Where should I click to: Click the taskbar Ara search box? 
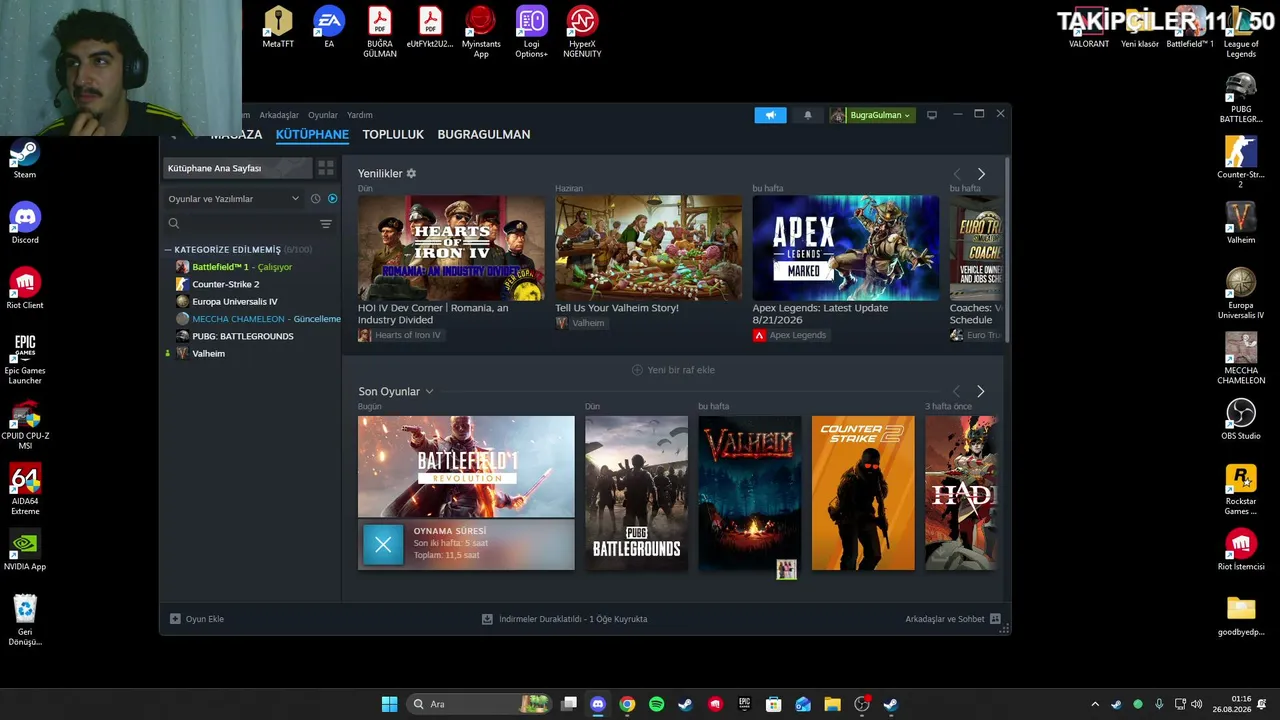(481, 704)
